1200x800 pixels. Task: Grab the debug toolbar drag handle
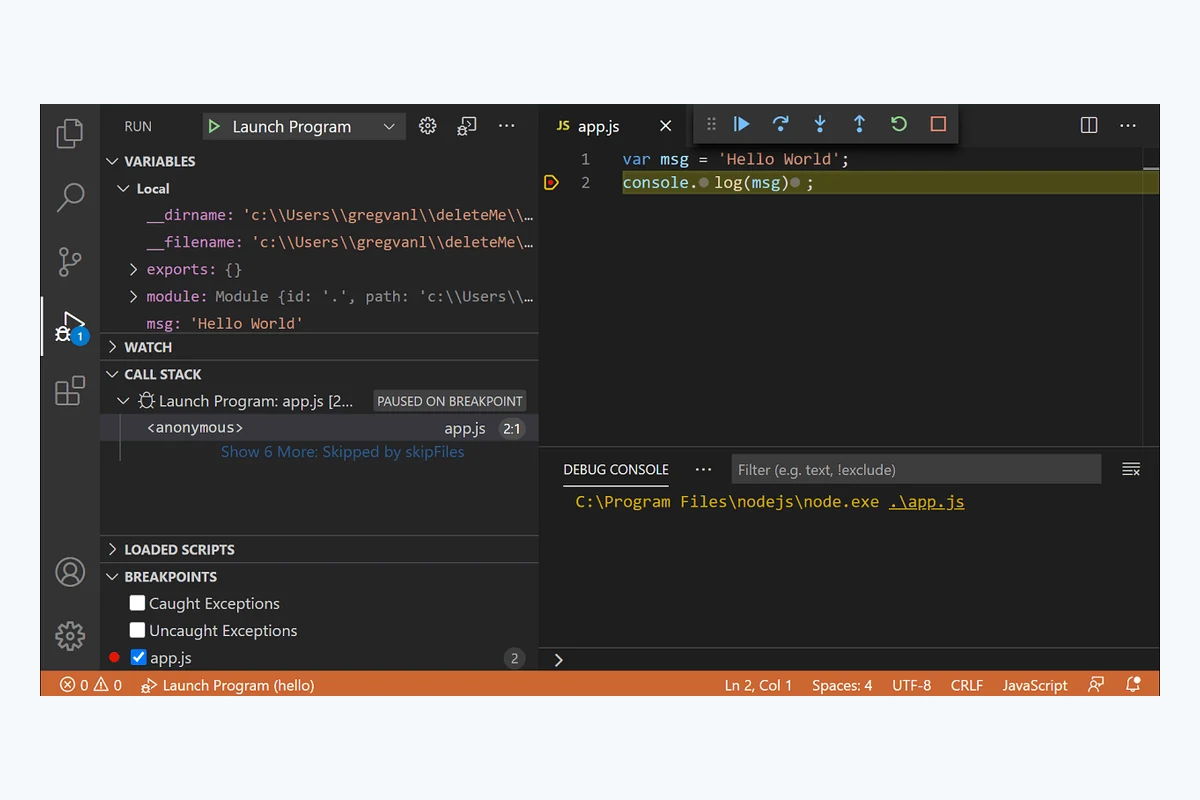(x=711, y=124)
